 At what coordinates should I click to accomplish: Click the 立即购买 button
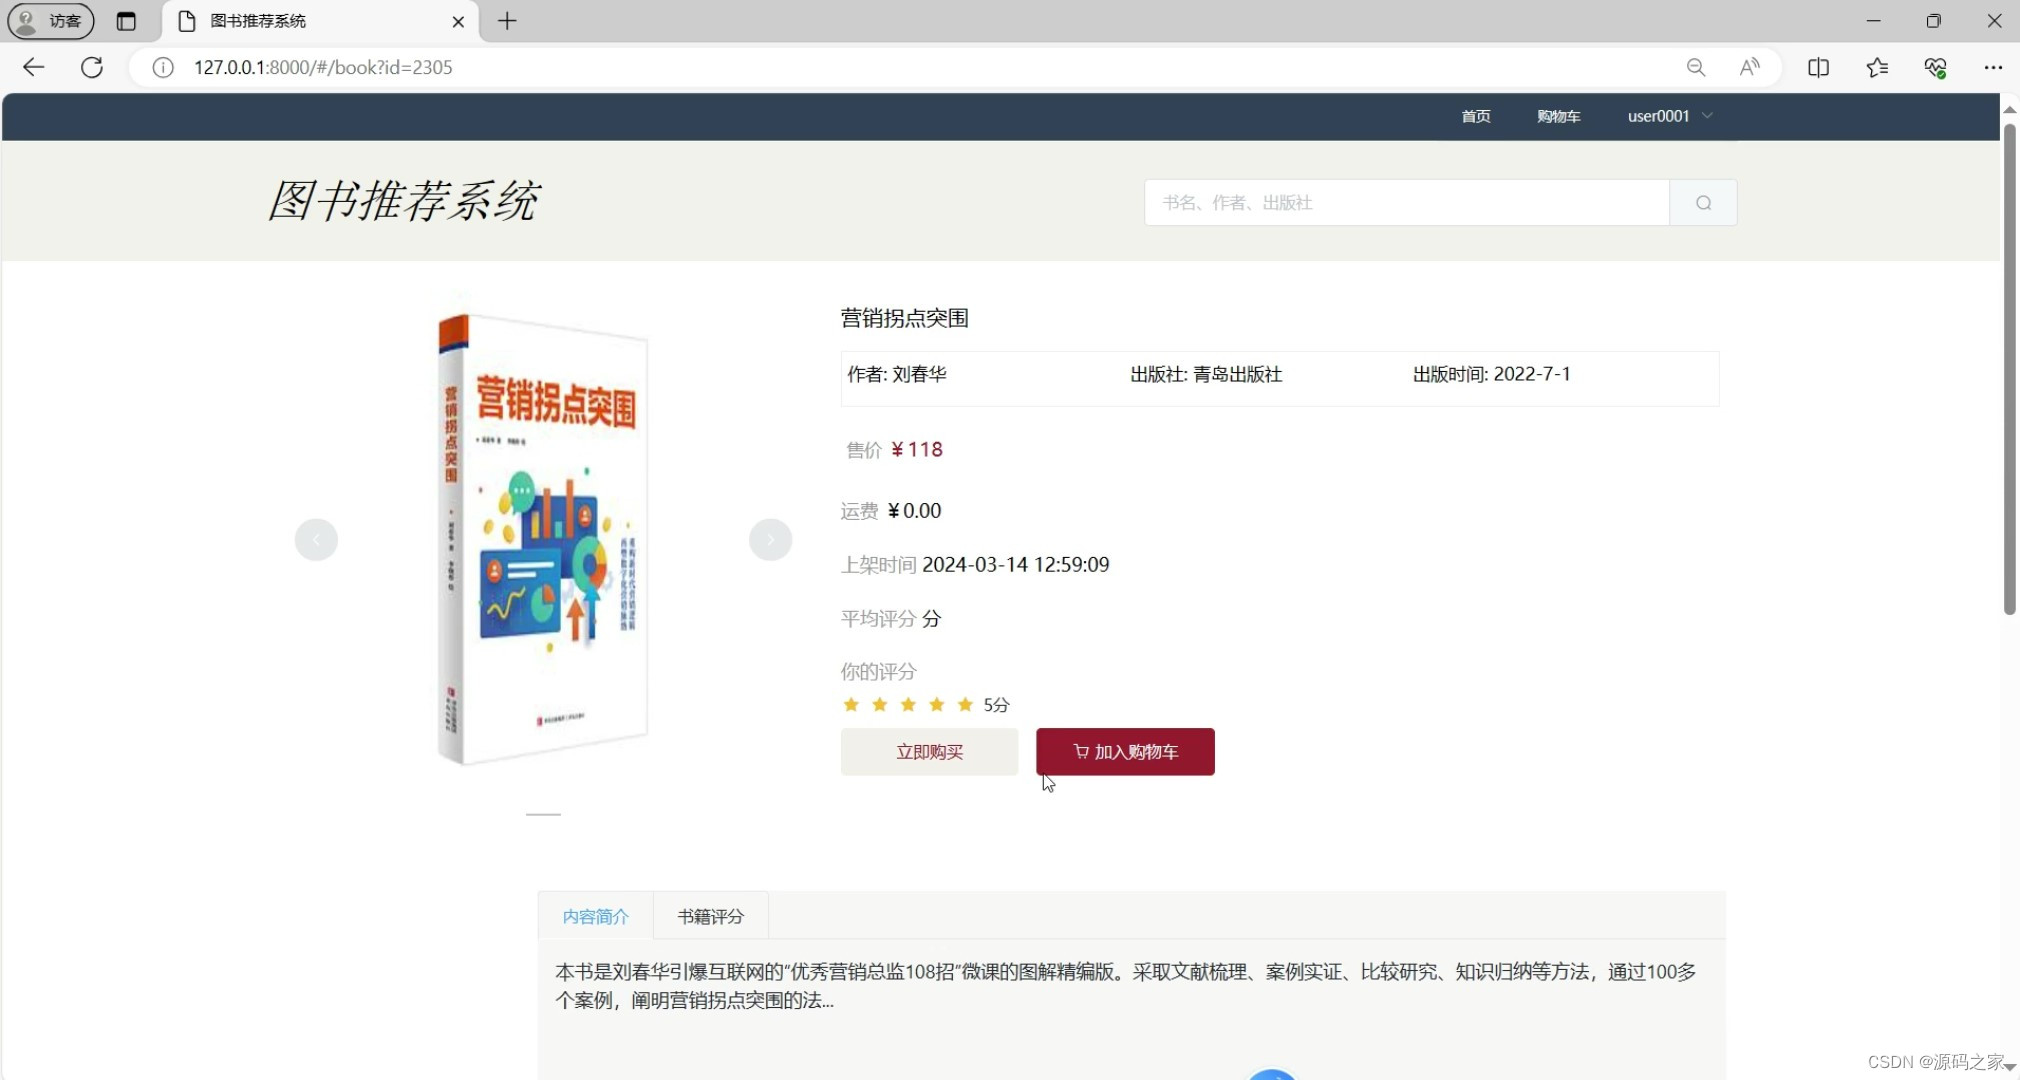928,752
